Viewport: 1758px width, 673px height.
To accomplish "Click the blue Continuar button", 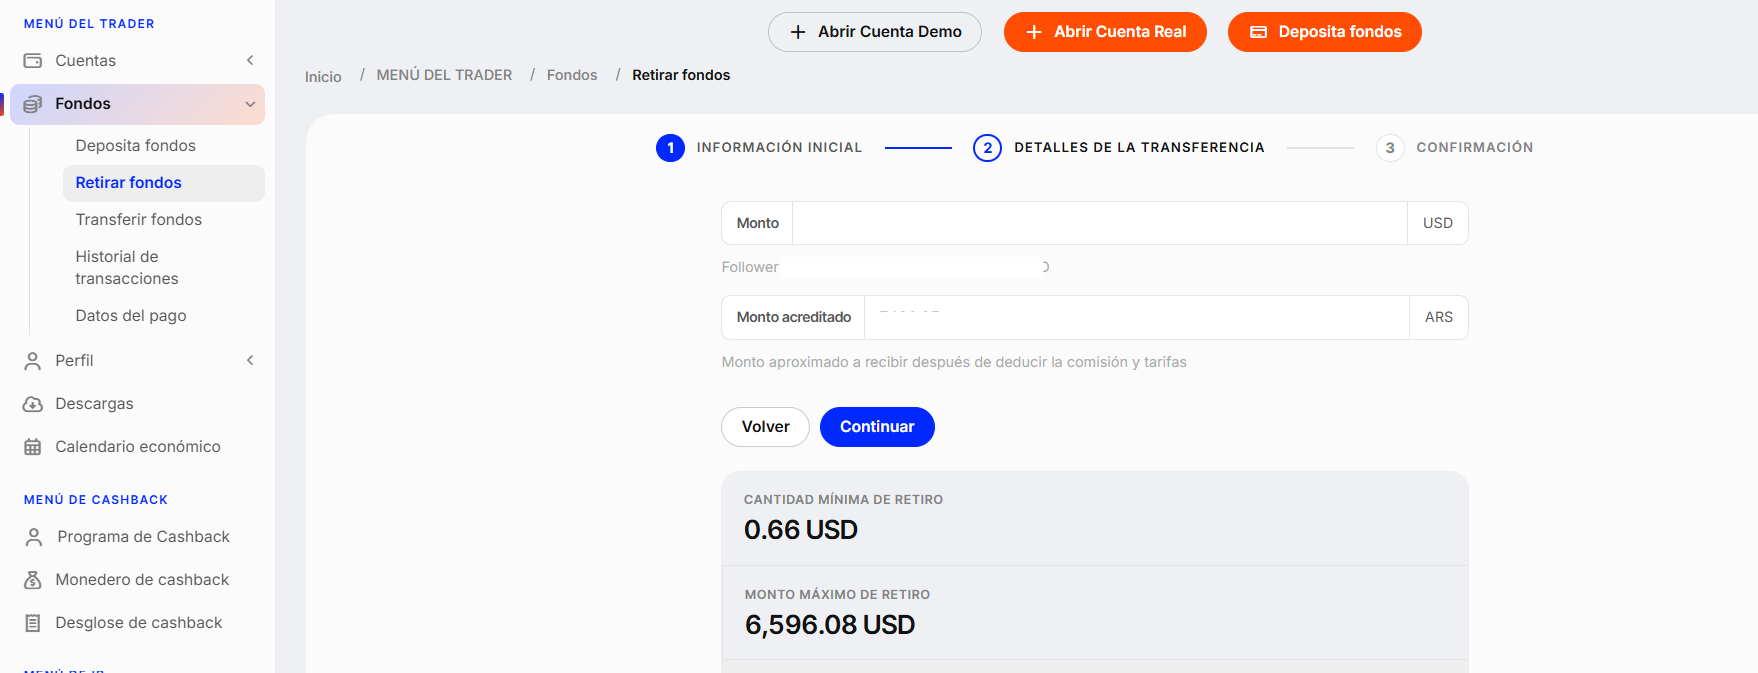I will point(877,427).
